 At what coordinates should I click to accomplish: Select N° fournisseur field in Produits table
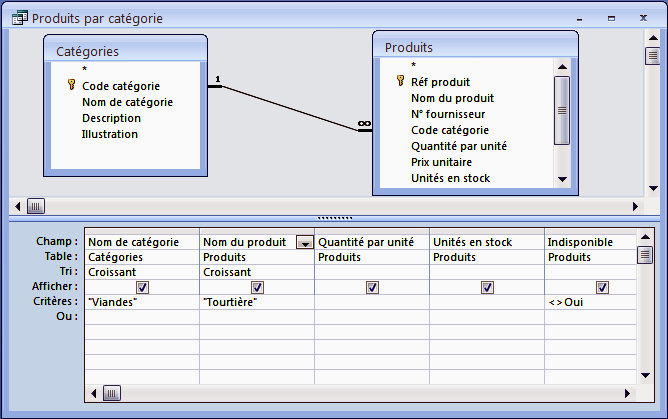tap(448, 114)
